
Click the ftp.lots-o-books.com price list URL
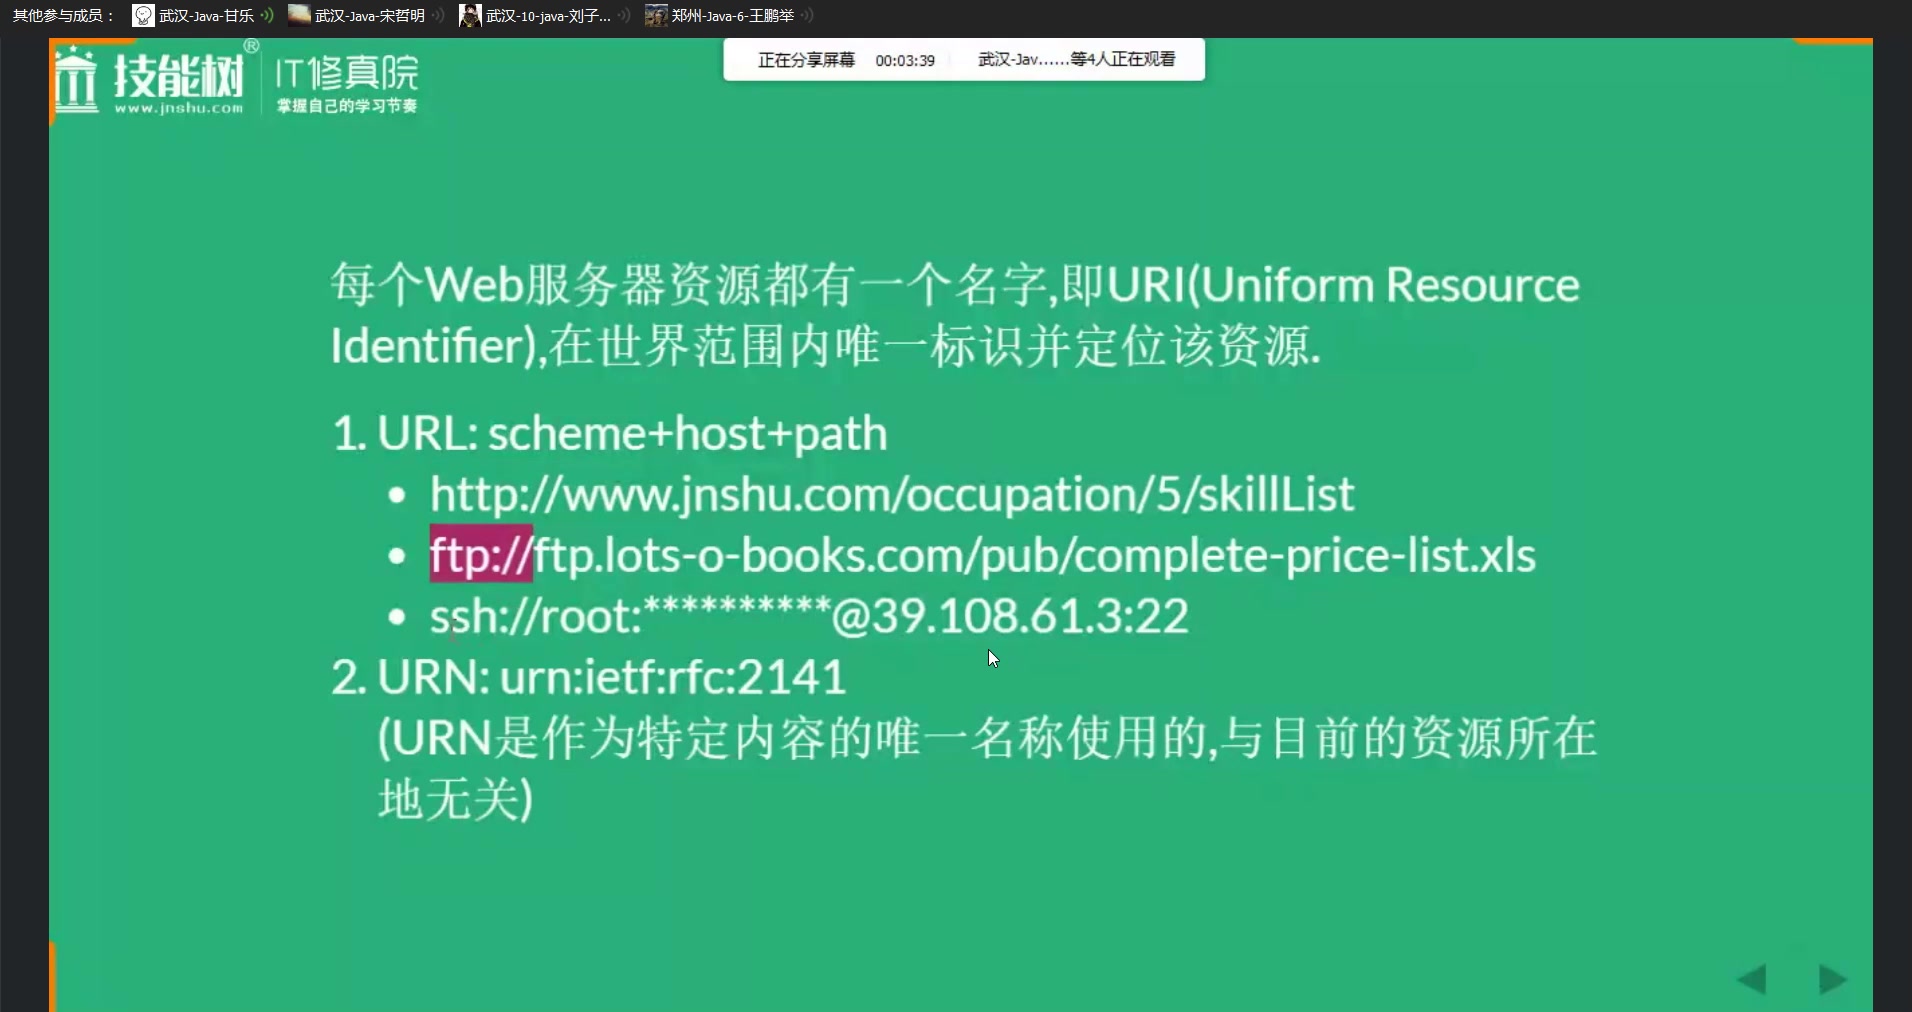[x=983, y=555]
